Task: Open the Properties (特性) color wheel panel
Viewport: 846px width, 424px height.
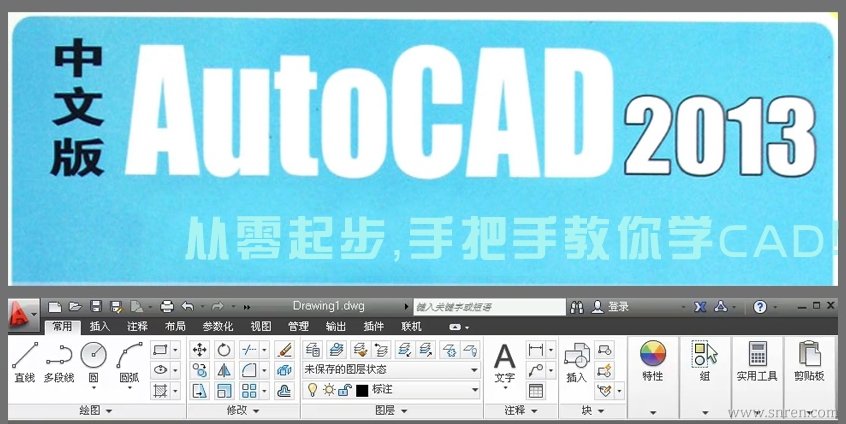Action: [653, 361]
